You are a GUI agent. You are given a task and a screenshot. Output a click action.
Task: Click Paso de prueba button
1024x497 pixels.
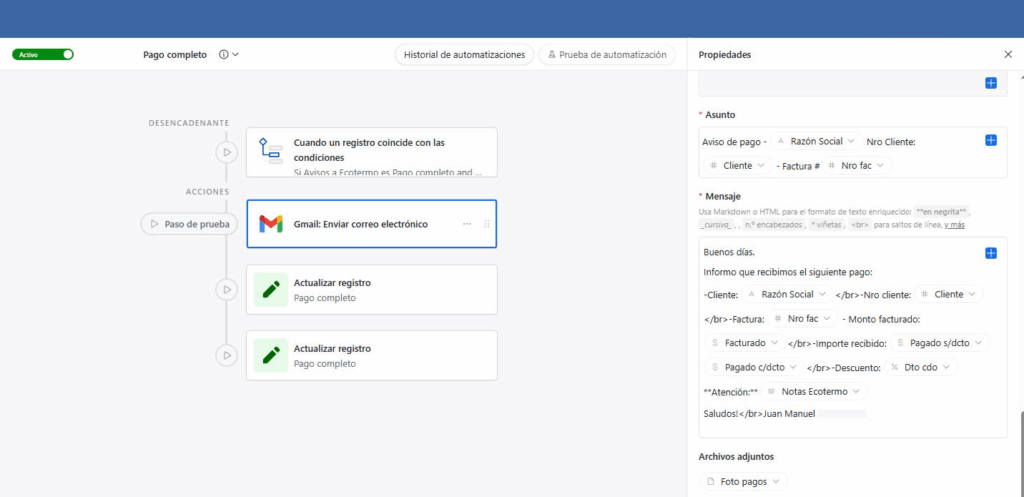190,224
